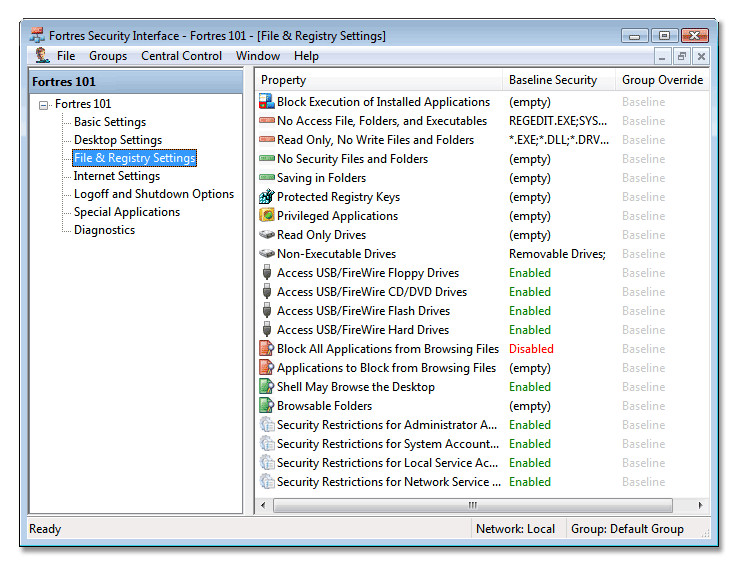
Task: Click the horizontal scrollbar thumb
Action: click(473, 505)
